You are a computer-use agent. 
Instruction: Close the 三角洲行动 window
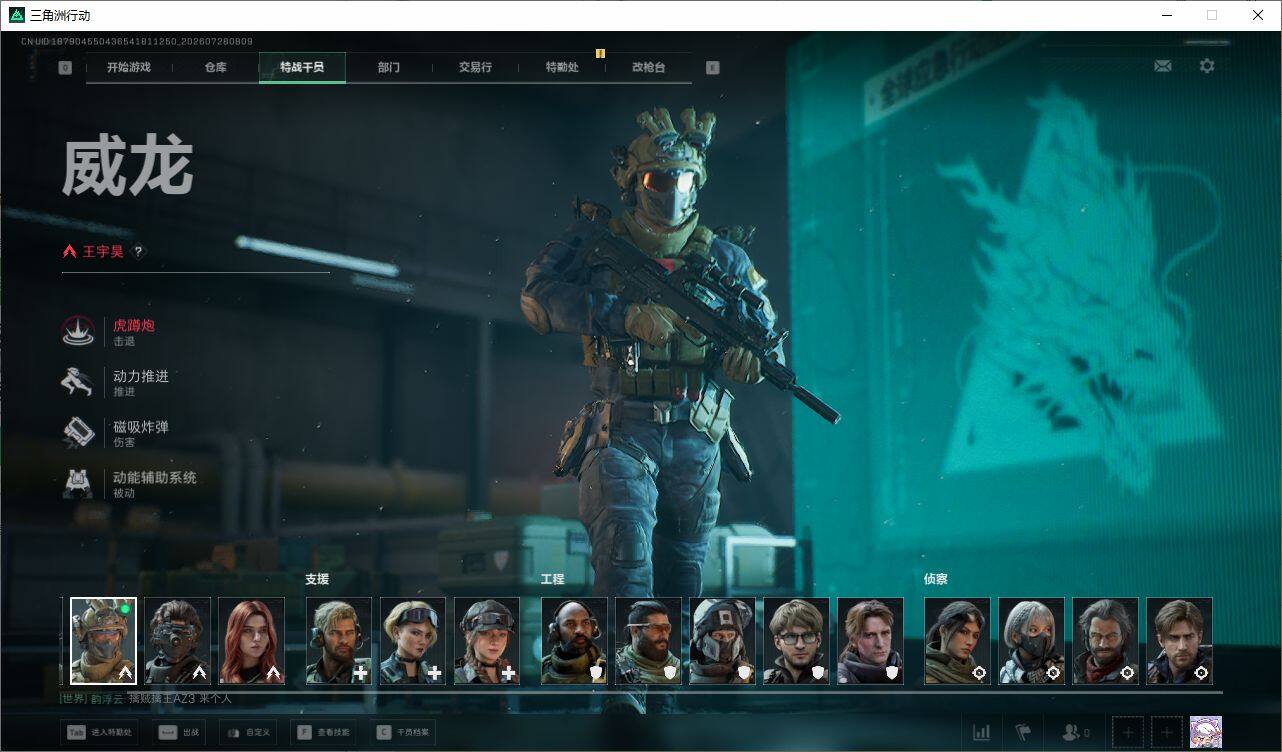[x=1259, y=15]
